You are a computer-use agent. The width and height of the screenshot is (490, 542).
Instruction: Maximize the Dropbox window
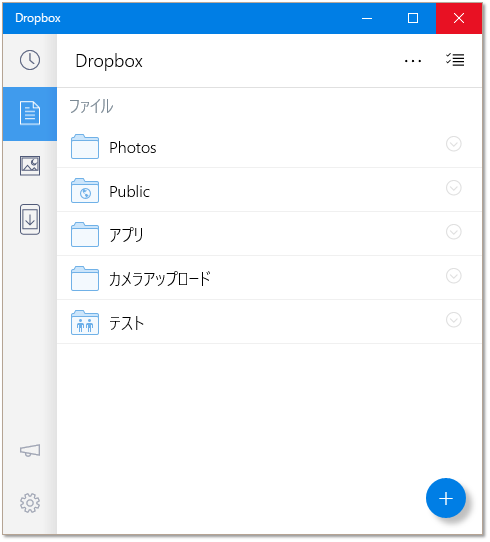[x=413, y=18]
